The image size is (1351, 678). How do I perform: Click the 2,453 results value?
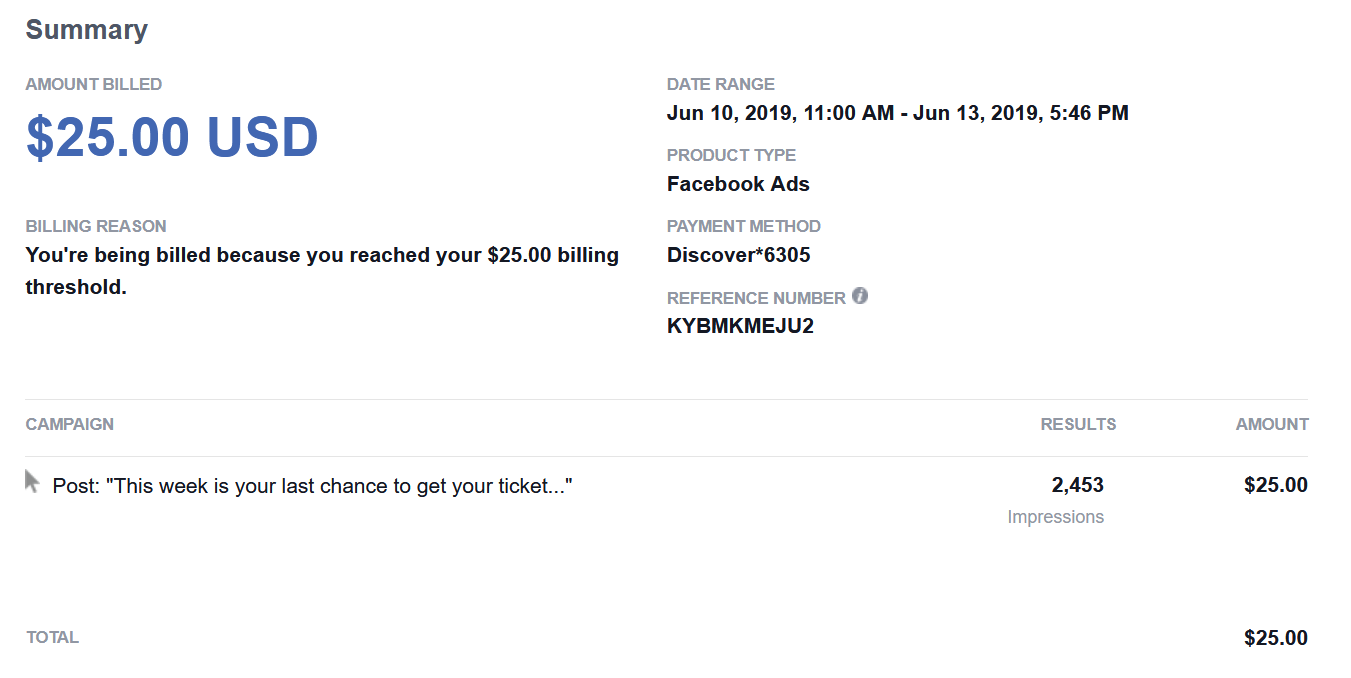click(x=1077, y=486)
